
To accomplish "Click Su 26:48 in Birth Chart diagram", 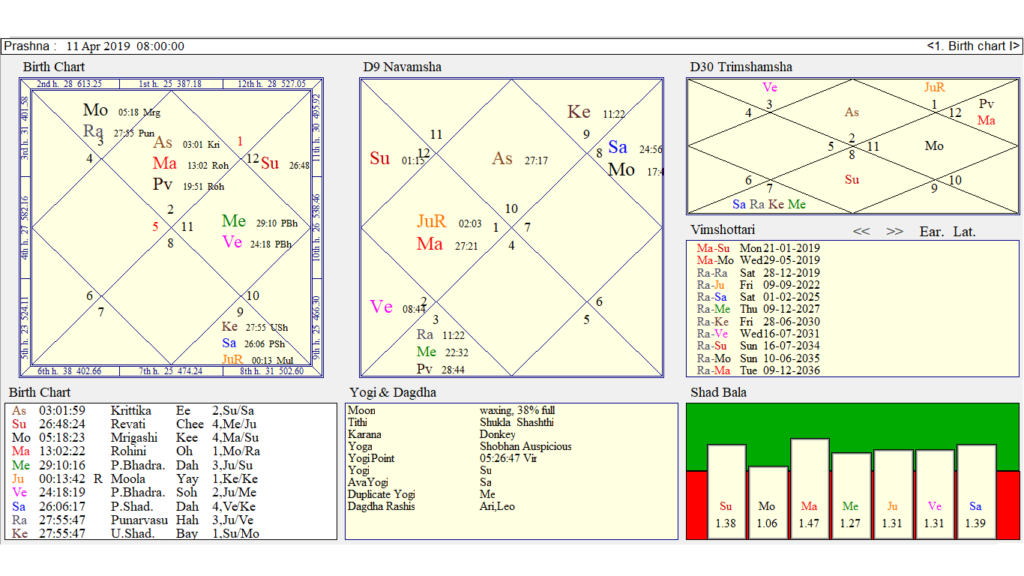I will point(285,164).
